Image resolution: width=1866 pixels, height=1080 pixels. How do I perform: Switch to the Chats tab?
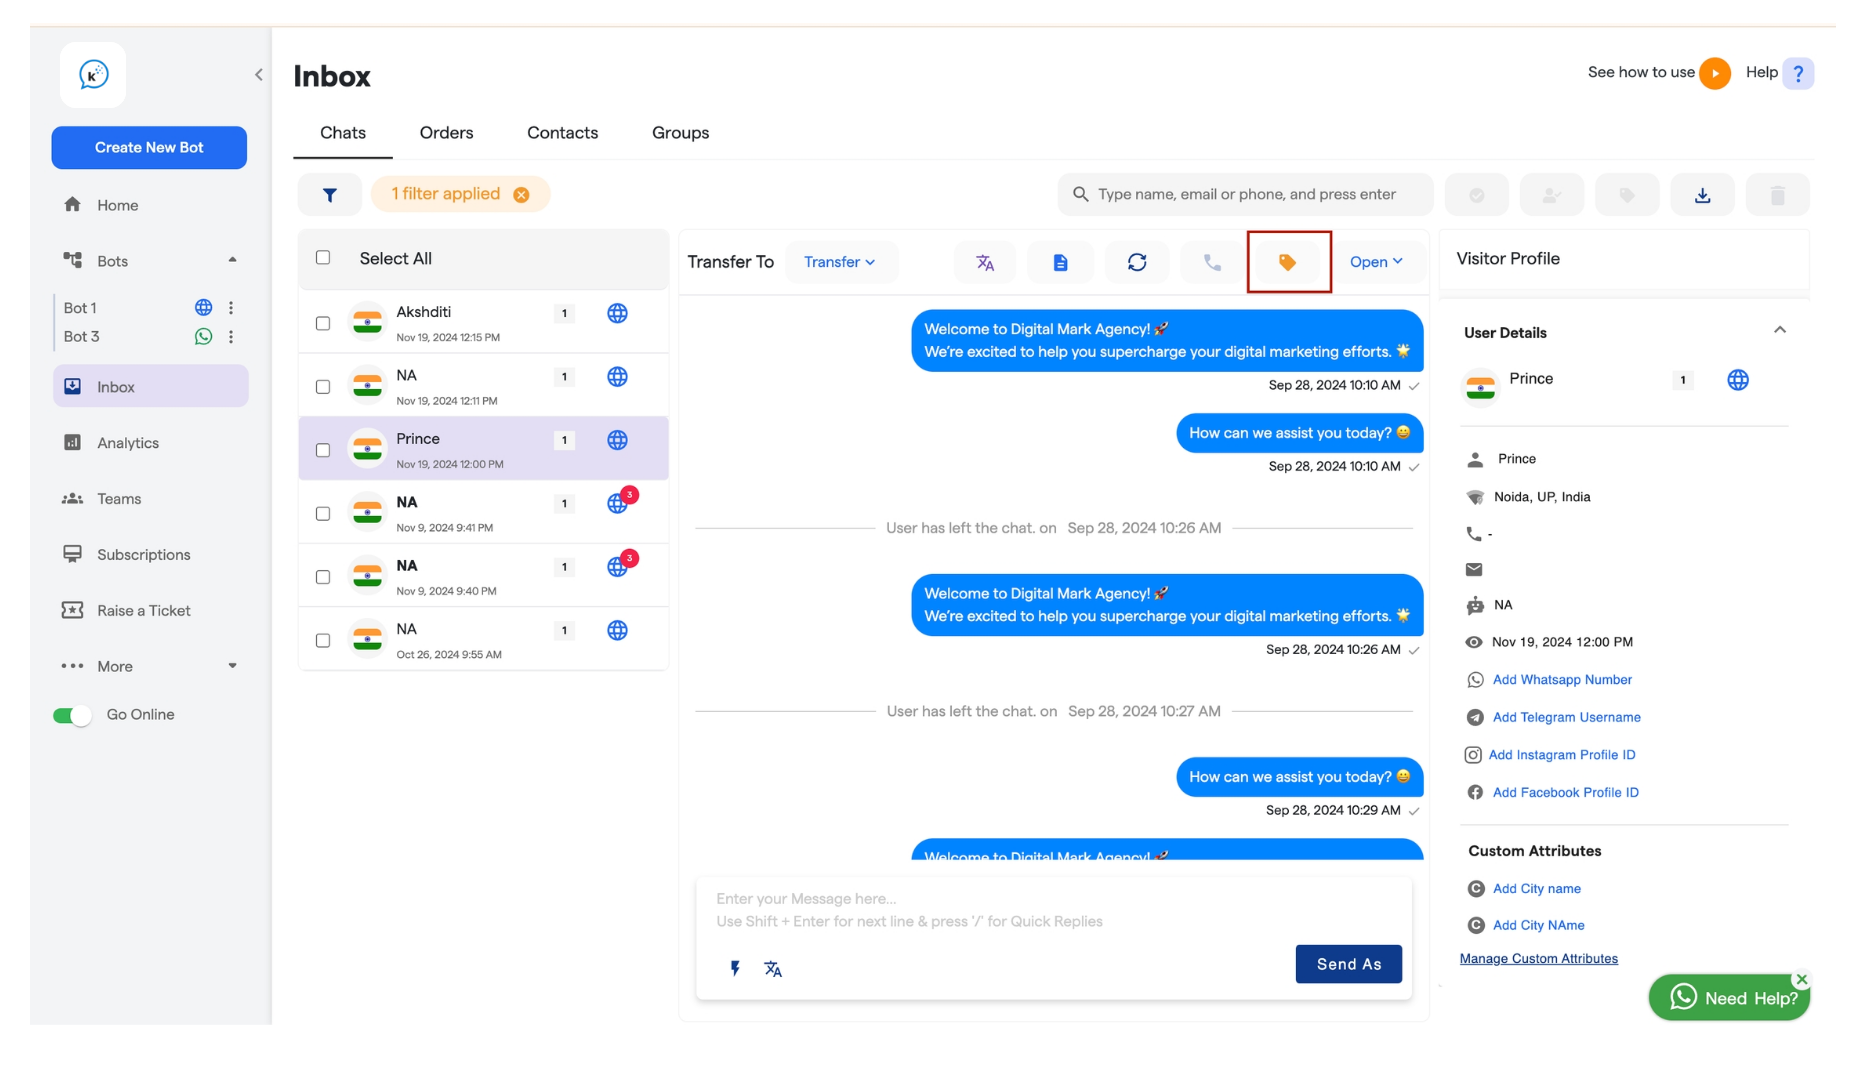pos(343,133)
